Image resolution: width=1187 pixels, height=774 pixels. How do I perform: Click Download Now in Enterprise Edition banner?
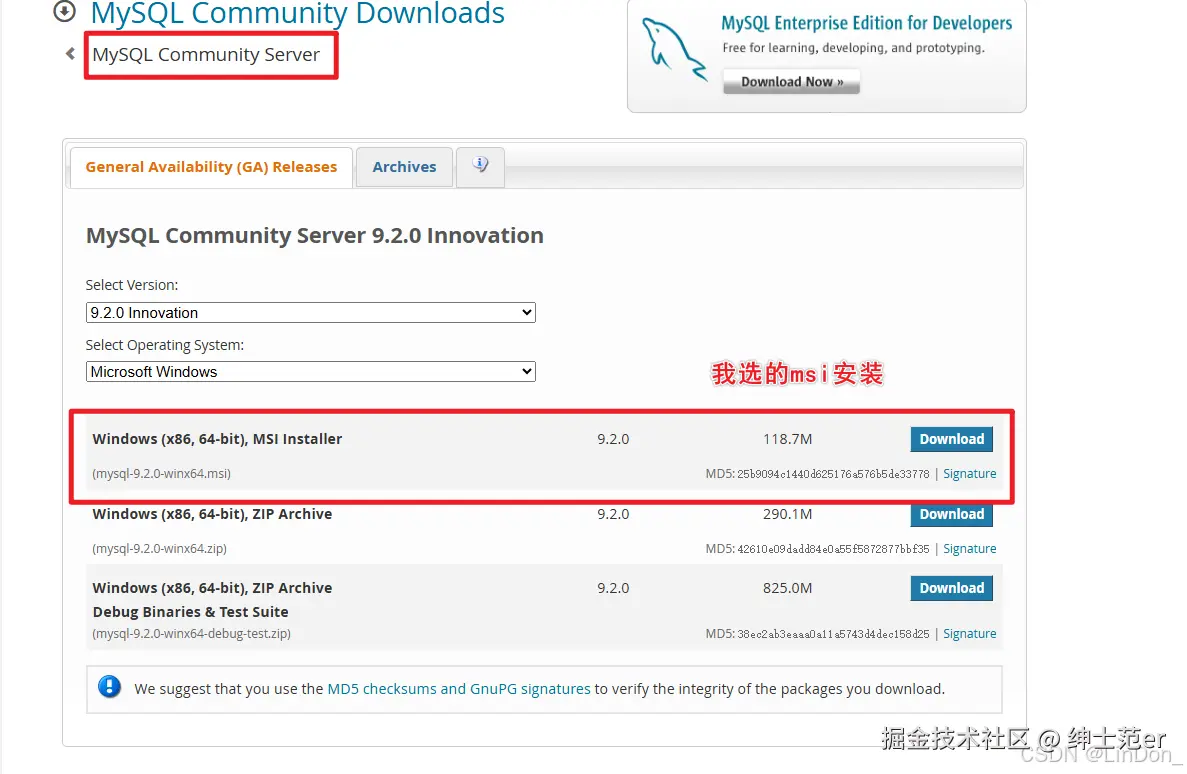click(791, 82)
